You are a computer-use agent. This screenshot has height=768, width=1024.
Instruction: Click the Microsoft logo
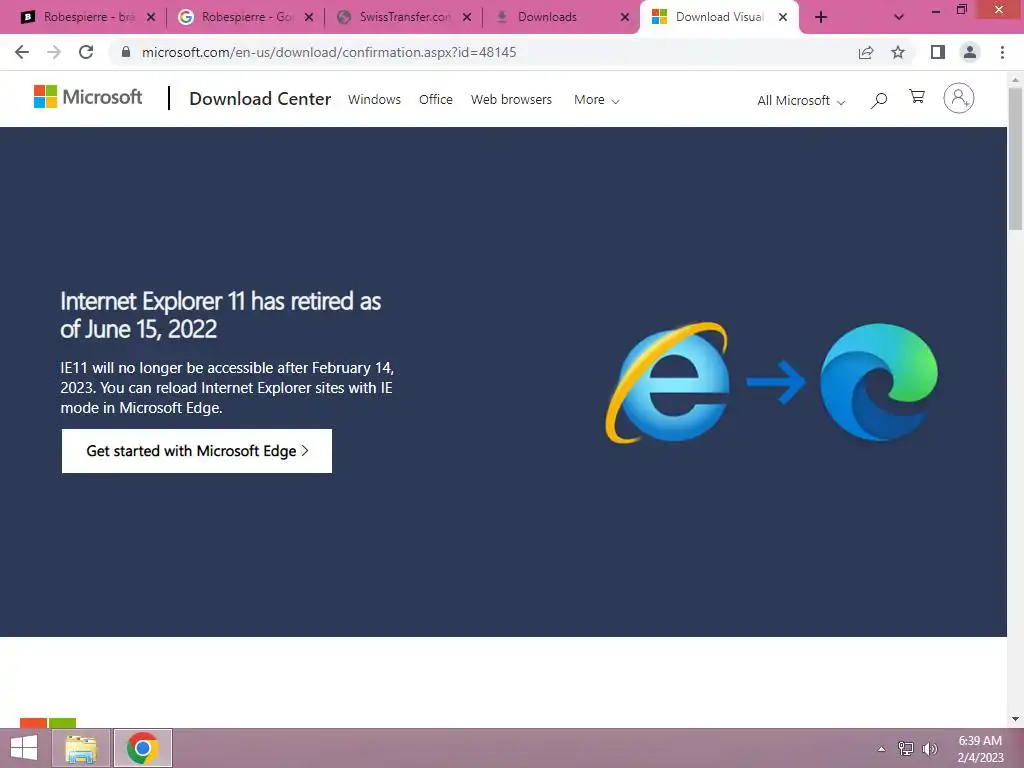coord(88,97)
